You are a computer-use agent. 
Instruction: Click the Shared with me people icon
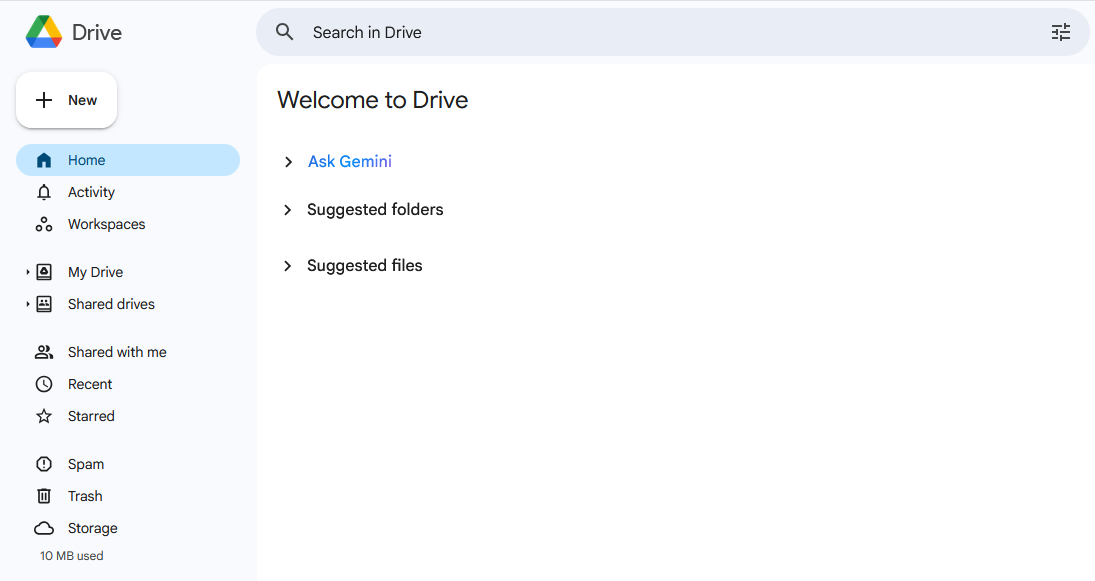tap(44, 352)
